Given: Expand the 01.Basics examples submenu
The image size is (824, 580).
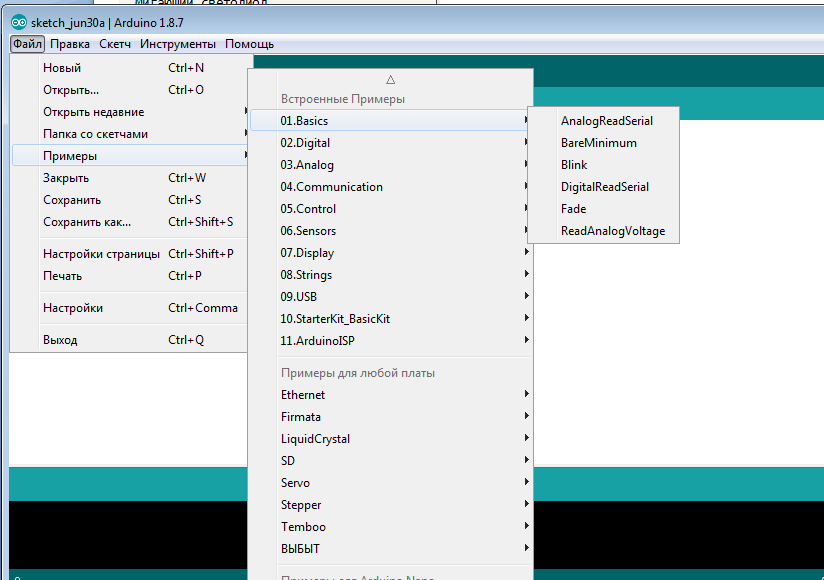Looking at the screenshot, I should [390, 121].
